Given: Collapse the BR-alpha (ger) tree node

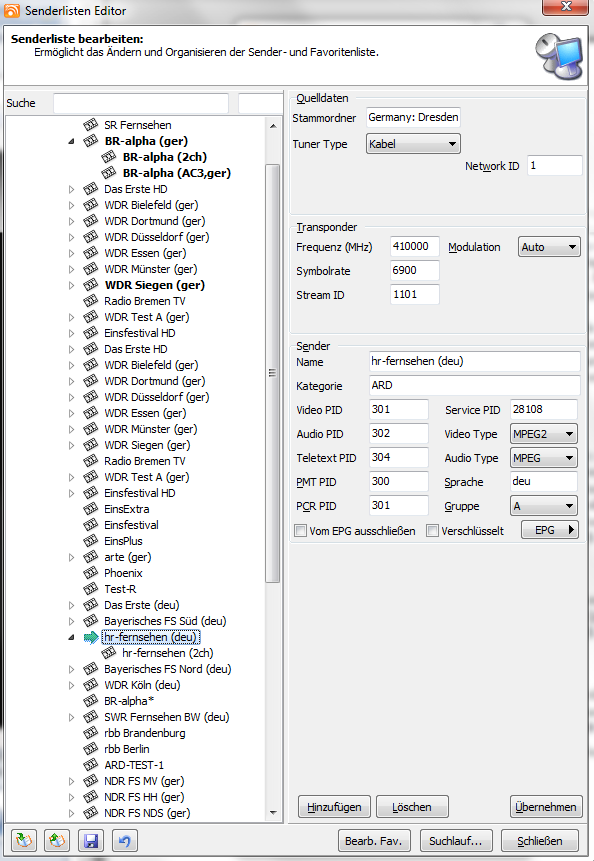Looking at the screenshot, I should [x=71, y=142].
